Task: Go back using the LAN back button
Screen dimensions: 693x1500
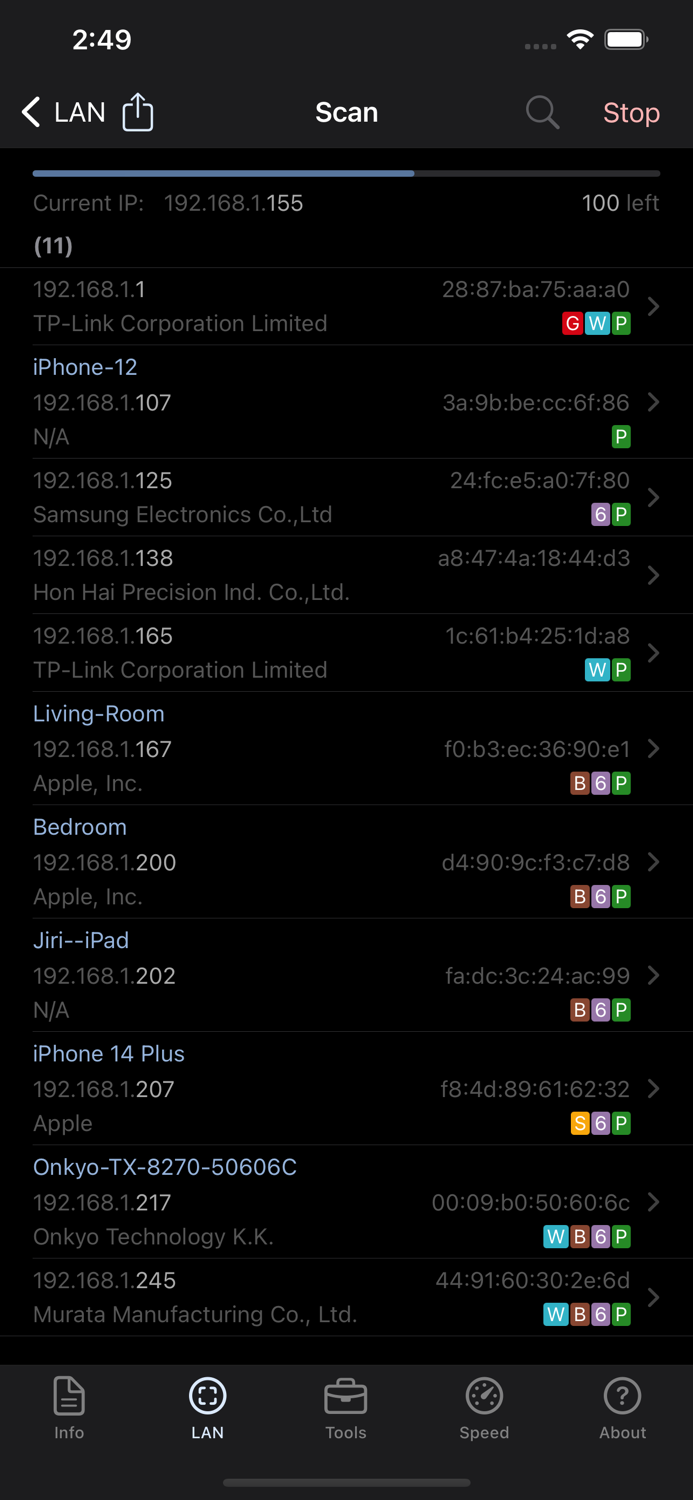Action: click(60, 112)
